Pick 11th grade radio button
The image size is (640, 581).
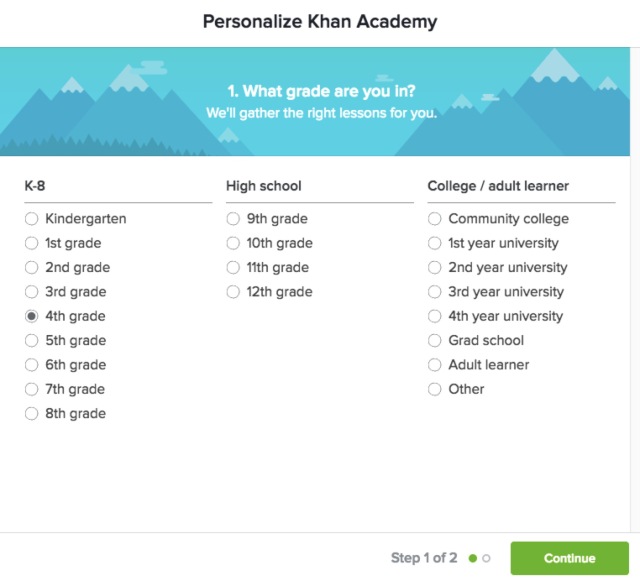coord(233,268)
